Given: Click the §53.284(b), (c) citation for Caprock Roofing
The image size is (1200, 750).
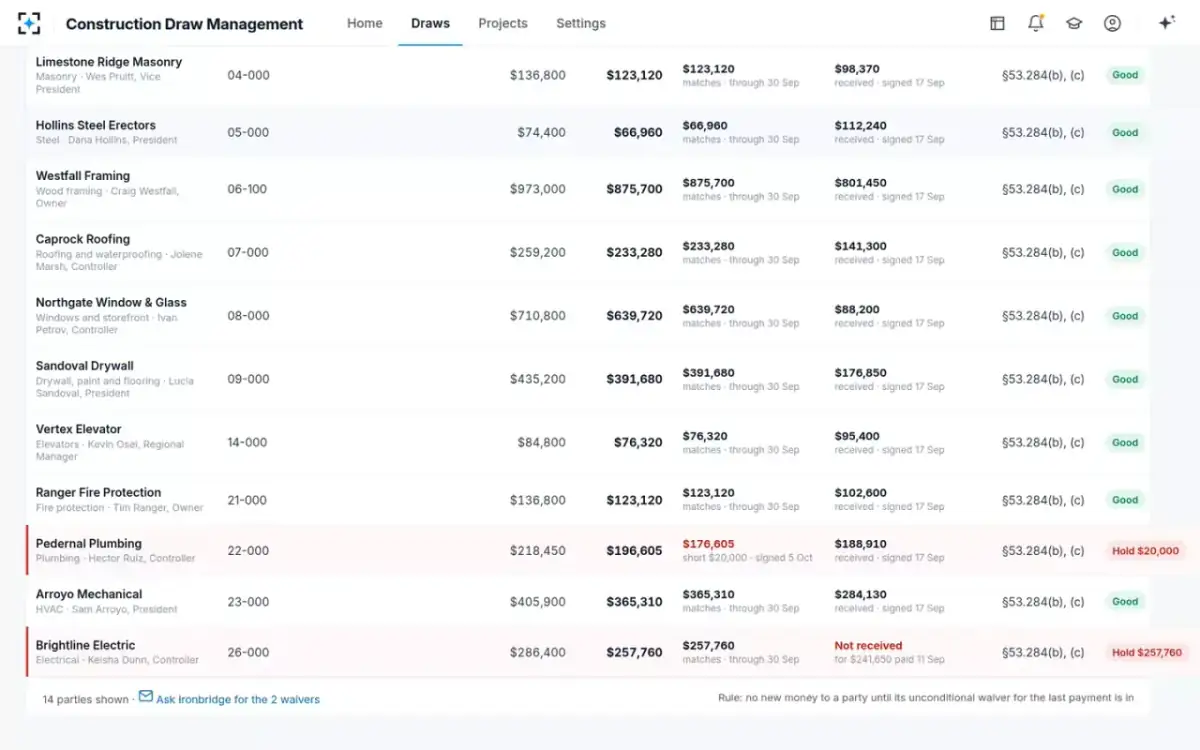Looking at the screenshot, I should pyautogui.click(x=1043, y=253).
